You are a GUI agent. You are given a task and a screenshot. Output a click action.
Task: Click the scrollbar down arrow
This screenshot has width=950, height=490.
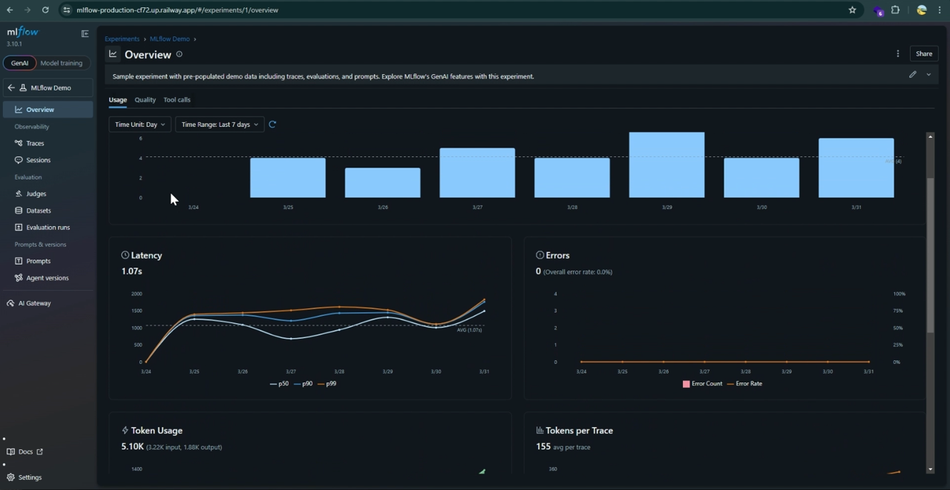click(x=931, y=469)
